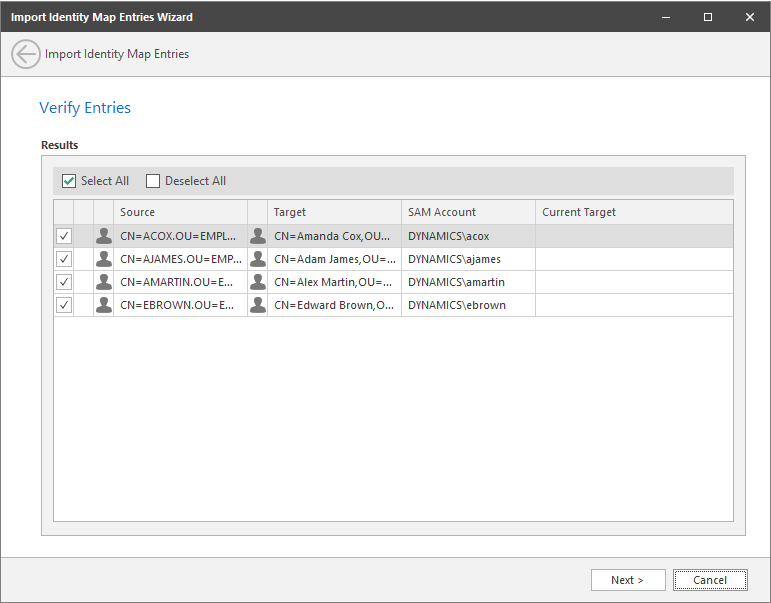Uncheck the EBROWN row checkbox
Viewport: 771px width, 603px height.
coord(64,305)
